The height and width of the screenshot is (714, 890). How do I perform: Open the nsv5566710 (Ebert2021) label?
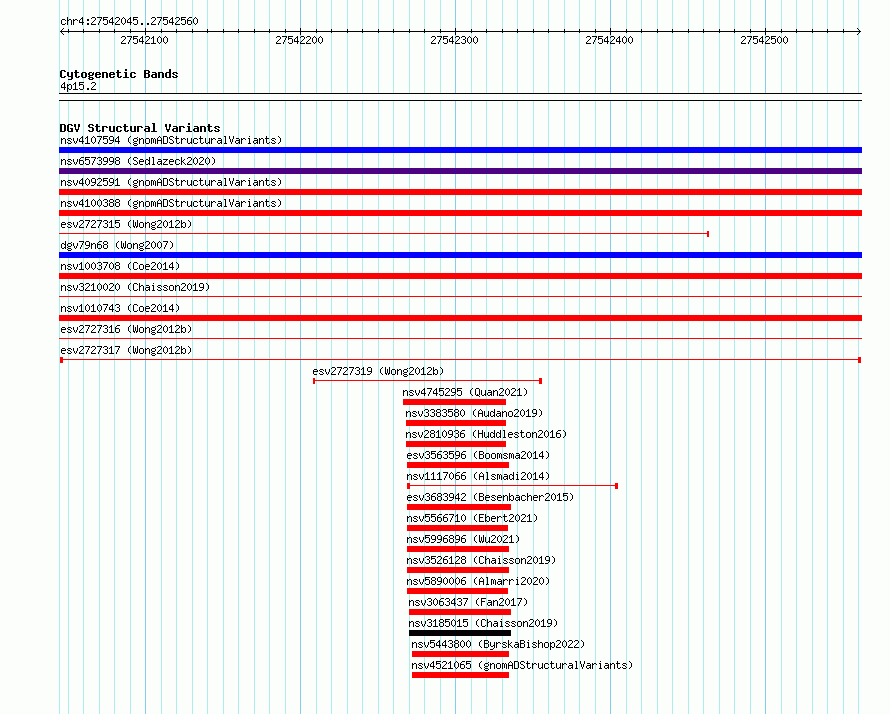pyautogui.click(x=472, y=518)
